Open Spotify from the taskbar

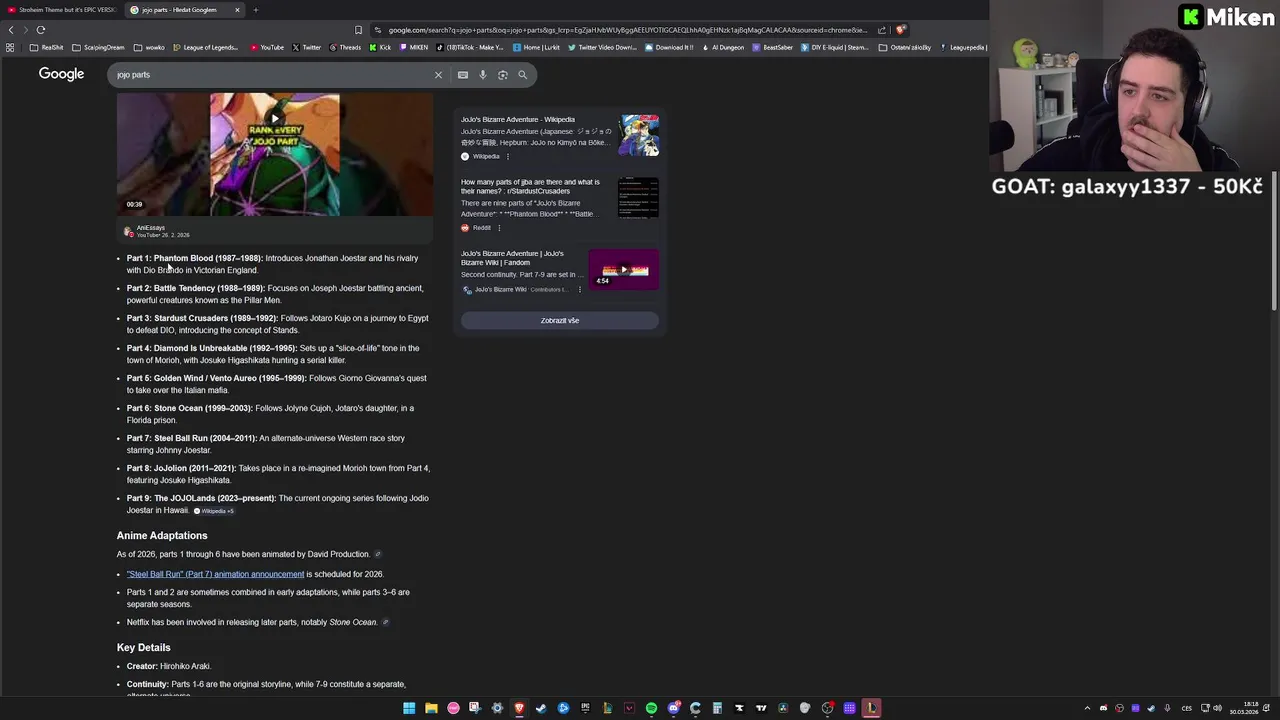click(651, 708)
